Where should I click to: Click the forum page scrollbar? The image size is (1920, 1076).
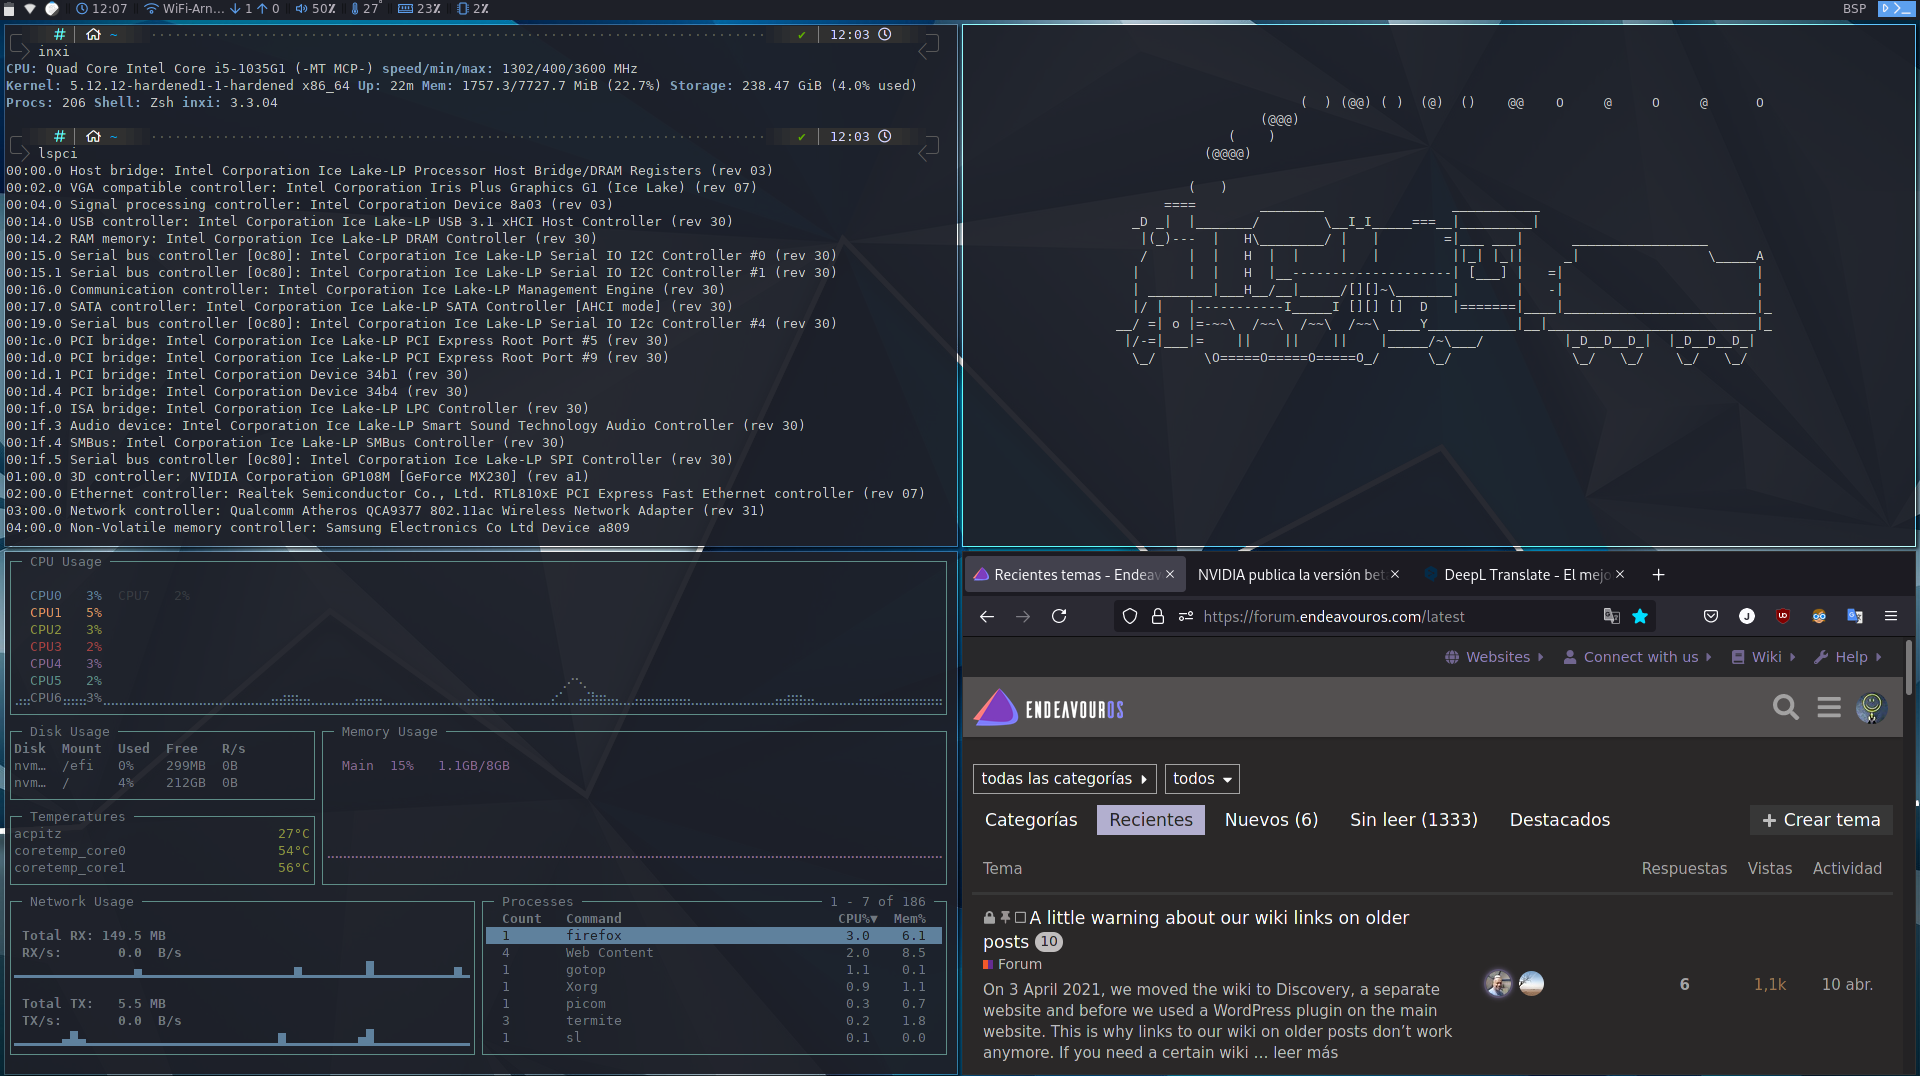1908,667
